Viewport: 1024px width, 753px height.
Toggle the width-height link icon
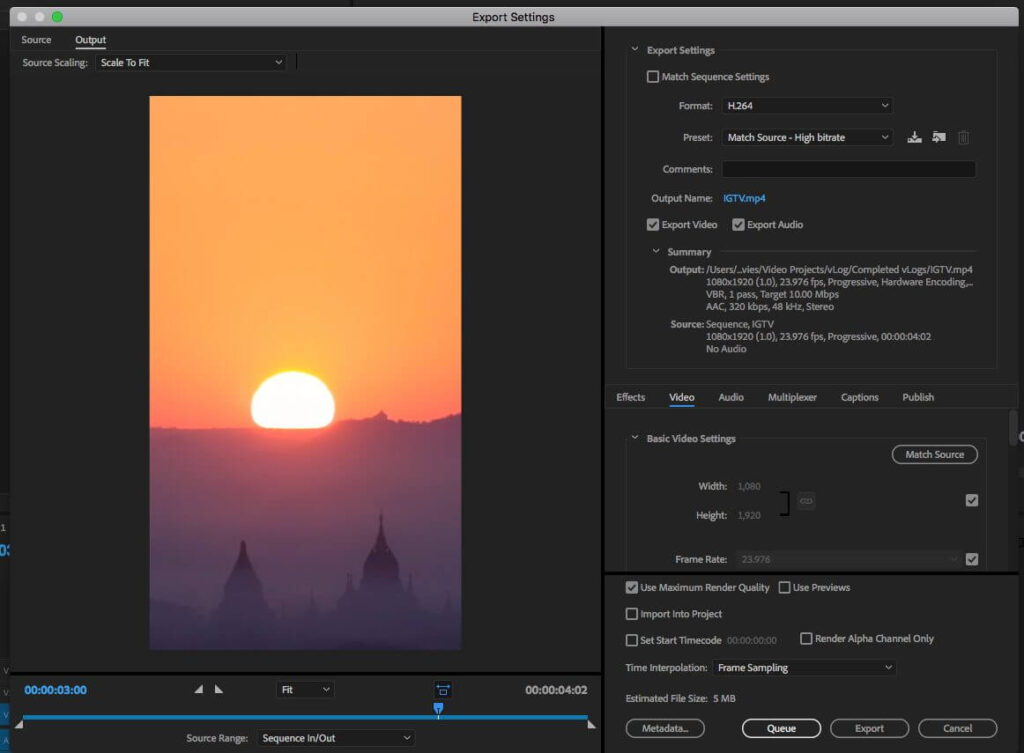806,500
